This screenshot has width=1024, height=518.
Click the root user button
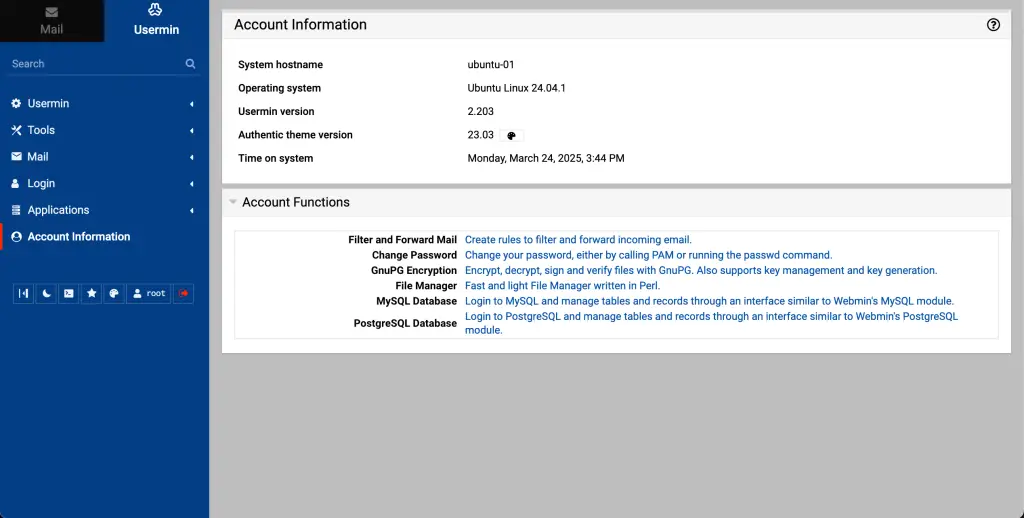(x=149, y=294)
